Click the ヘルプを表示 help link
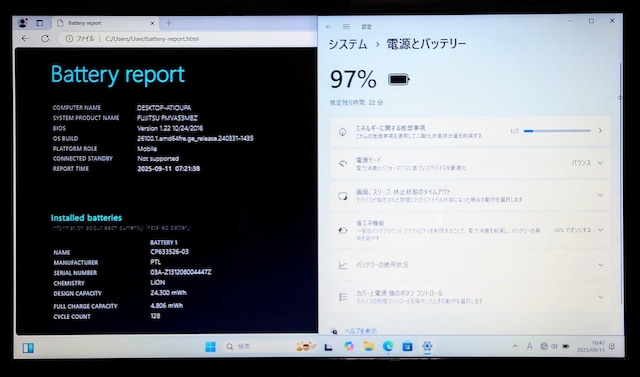The width and height of the screenshot is (640, 377). point(361,331)
